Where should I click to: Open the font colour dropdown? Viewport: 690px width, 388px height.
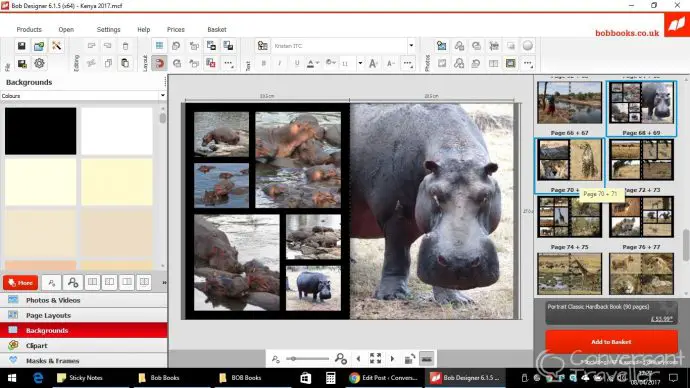[x=313, y=63]
